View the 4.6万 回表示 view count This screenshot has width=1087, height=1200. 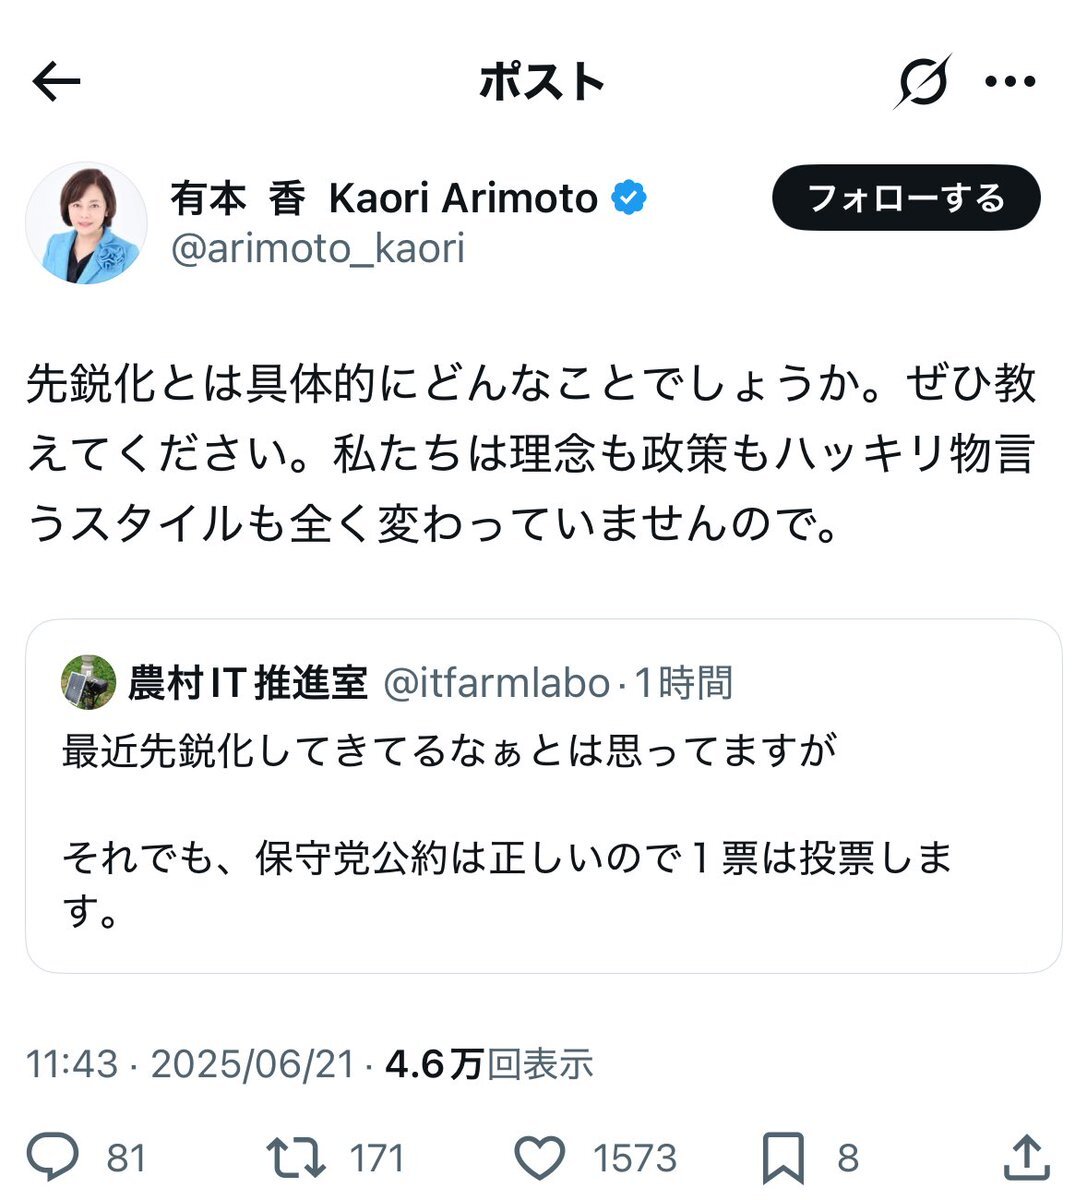[x=489, y=1064]
